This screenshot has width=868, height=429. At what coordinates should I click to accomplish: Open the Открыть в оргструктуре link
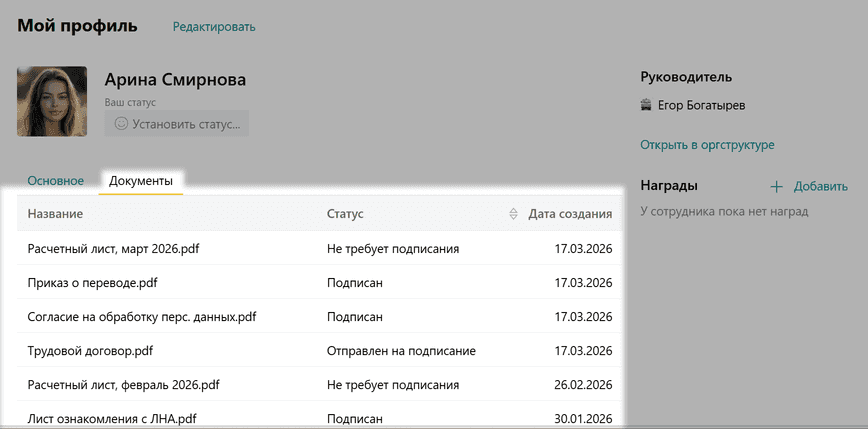pos(707,145)
